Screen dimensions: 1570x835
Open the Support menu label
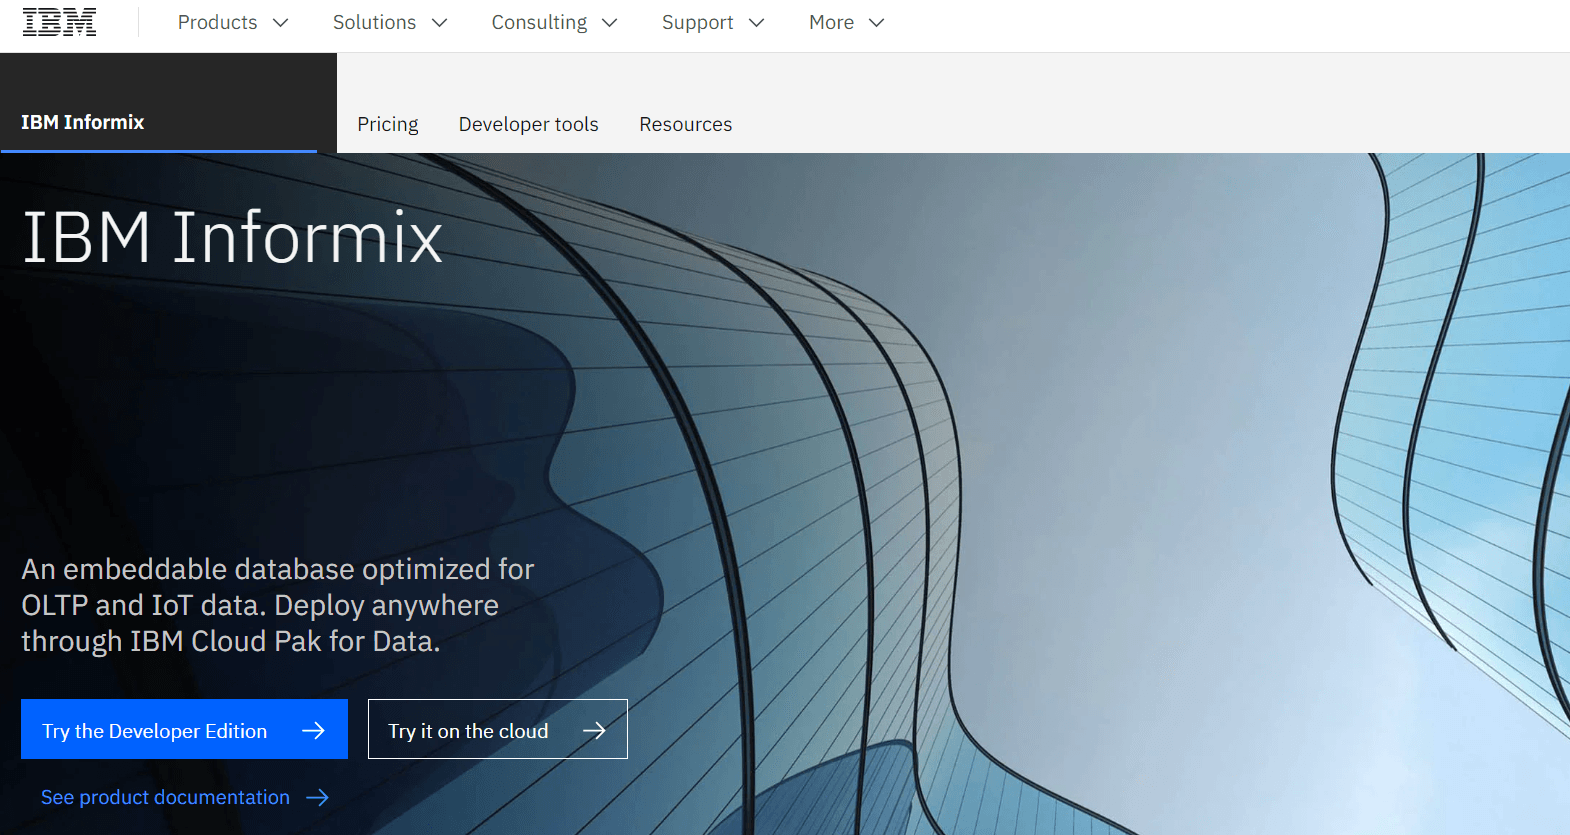click(697, 22)
